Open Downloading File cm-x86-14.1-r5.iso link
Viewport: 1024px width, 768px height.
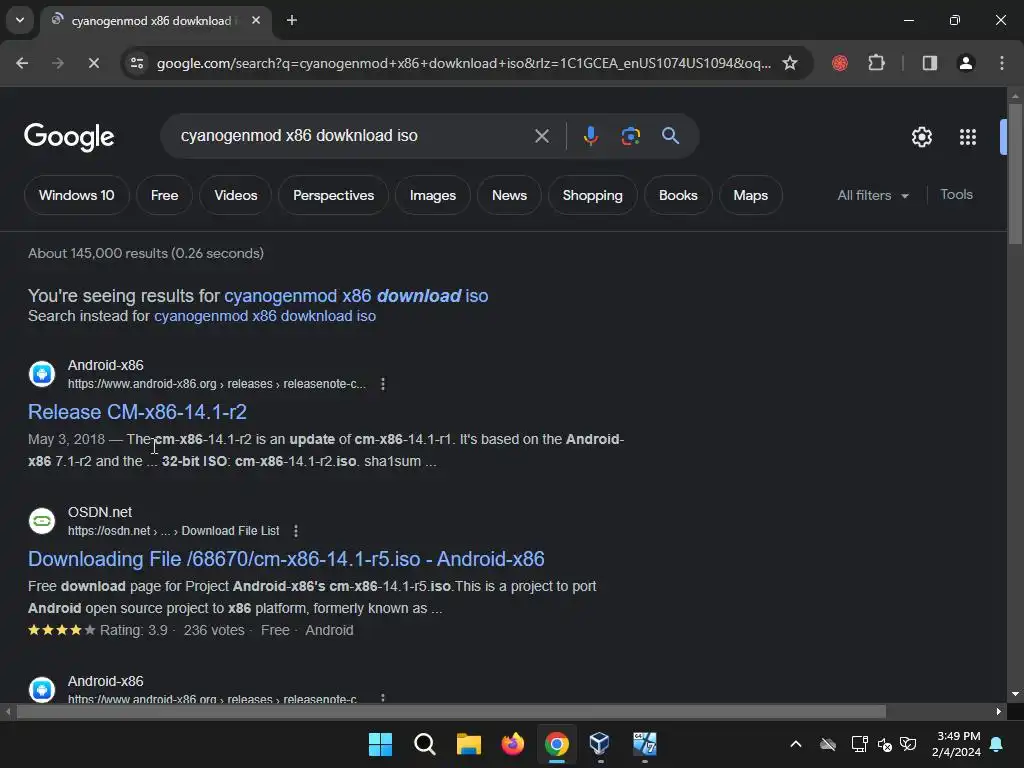286,559
